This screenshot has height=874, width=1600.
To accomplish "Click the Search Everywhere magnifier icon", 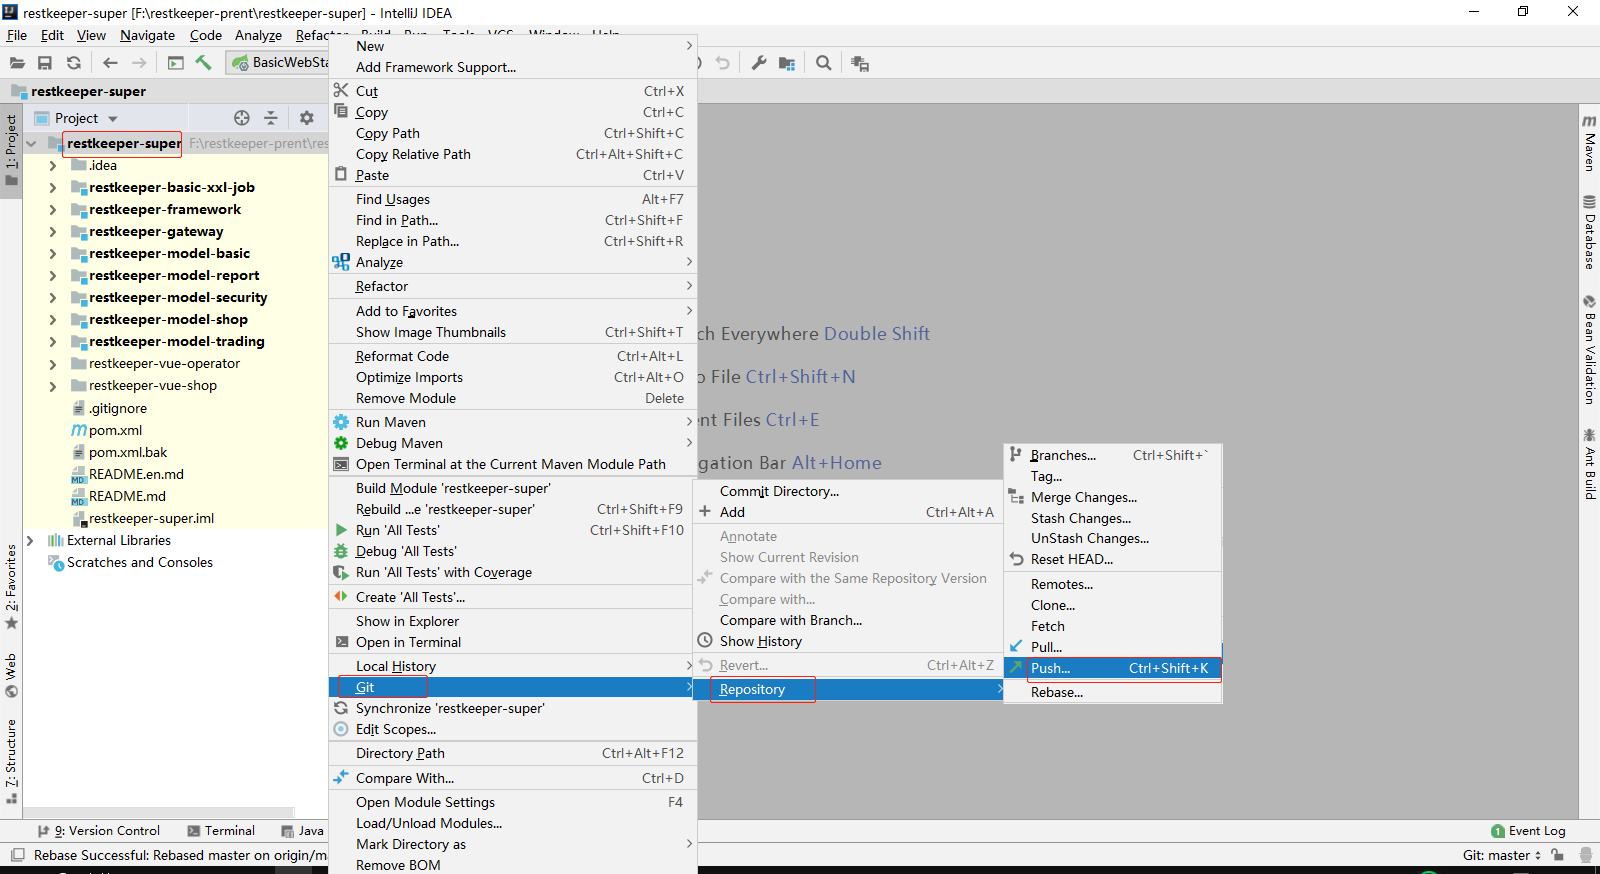I will [824, 63].
